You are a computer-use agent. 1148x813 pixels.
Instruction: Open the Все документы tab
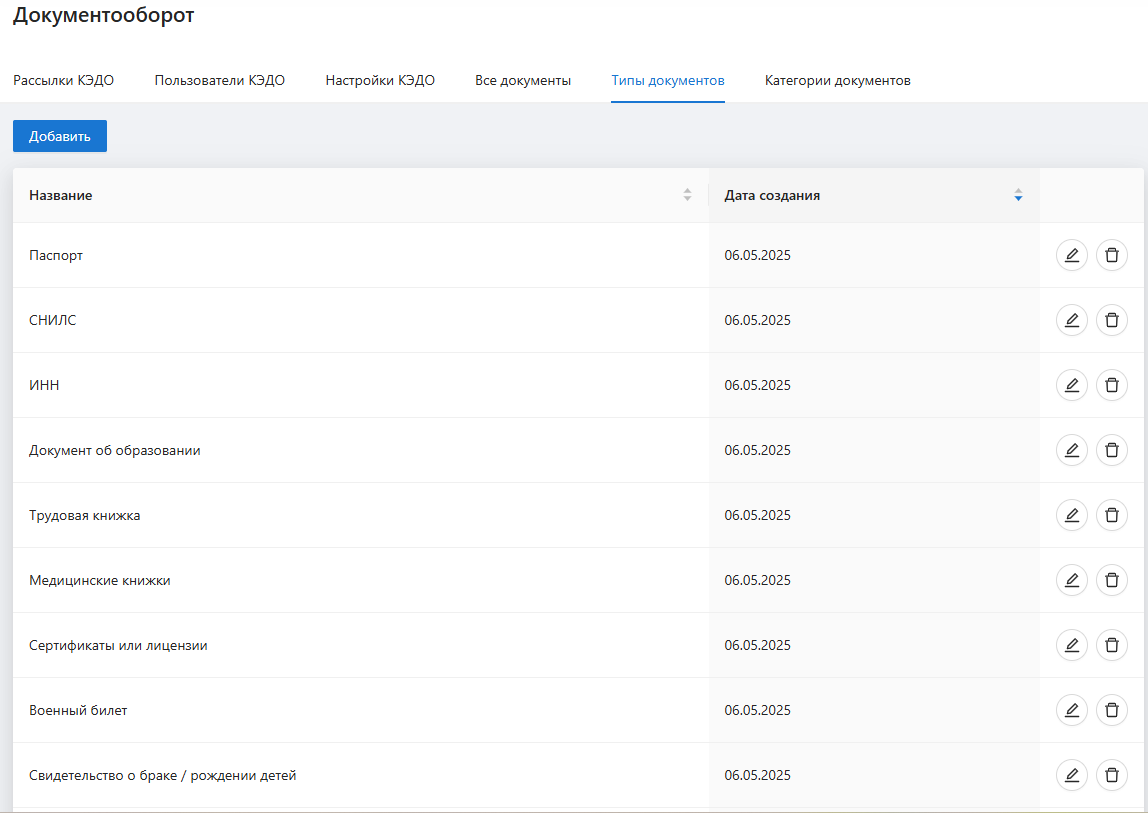point(523,80)
